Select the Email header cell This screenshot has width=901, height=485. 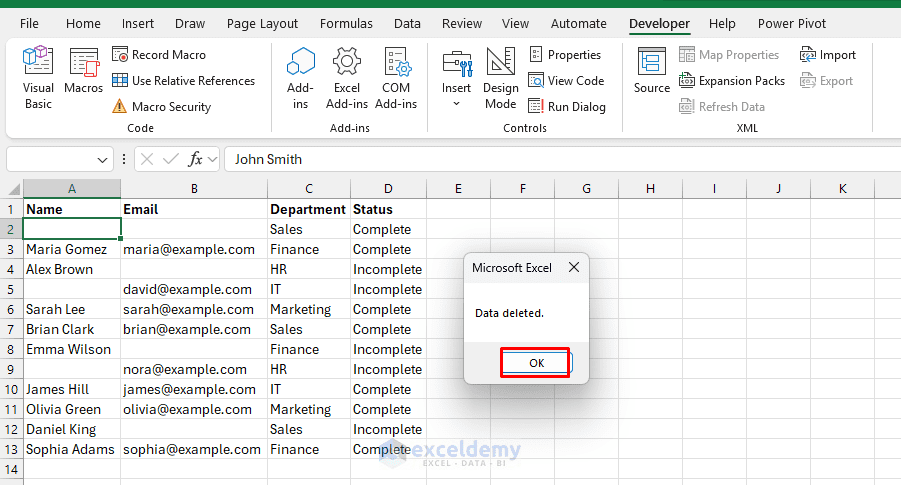[194, 209]
